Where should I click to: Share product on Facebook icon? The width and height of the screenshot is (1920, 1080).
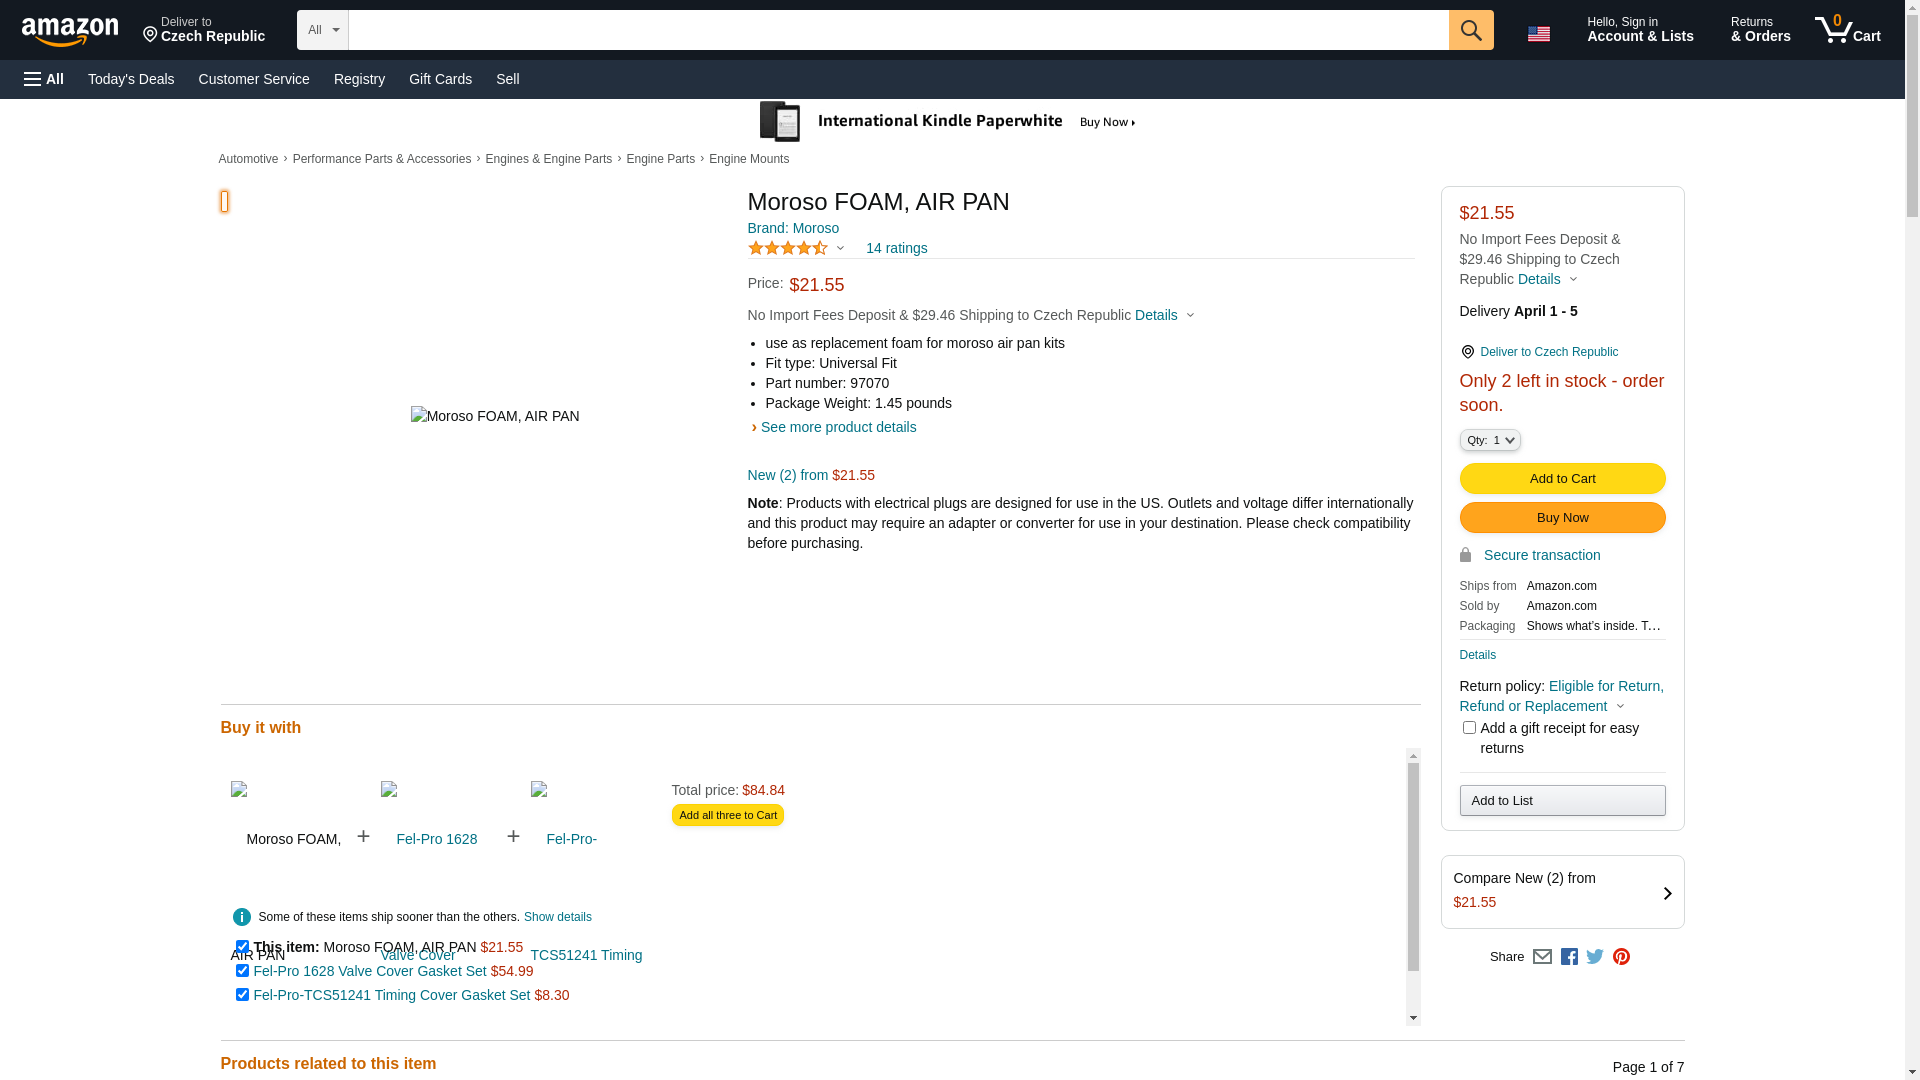click(1569, 957)
